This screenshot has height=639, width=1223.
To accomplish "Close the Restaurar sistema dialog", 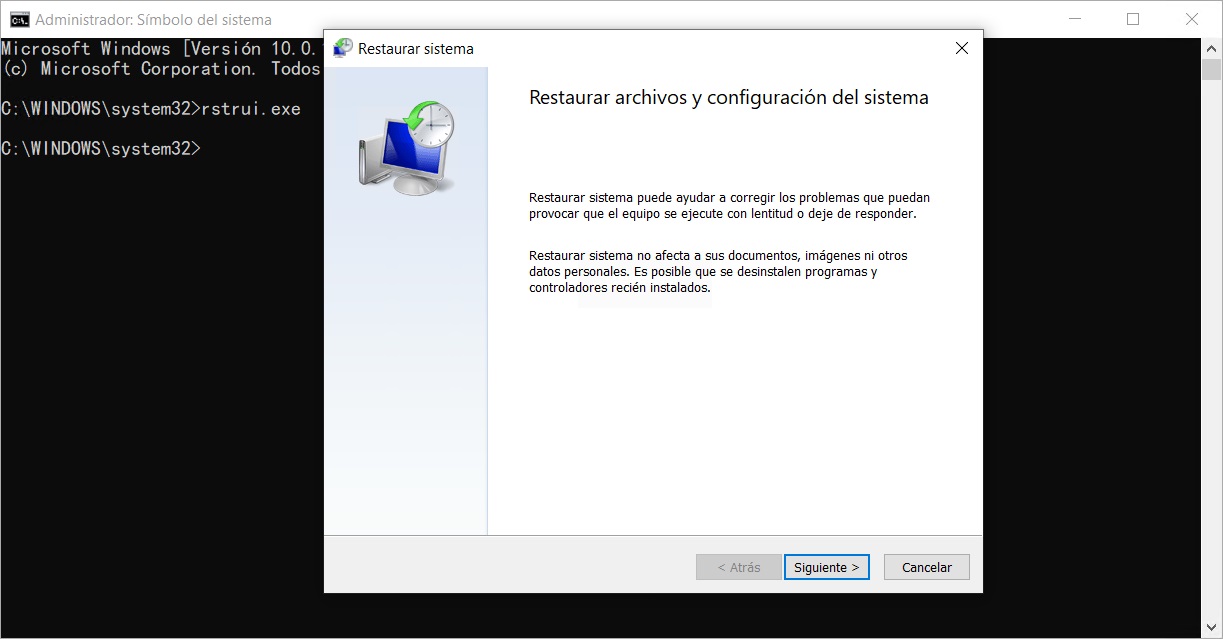I will [961, 48].
